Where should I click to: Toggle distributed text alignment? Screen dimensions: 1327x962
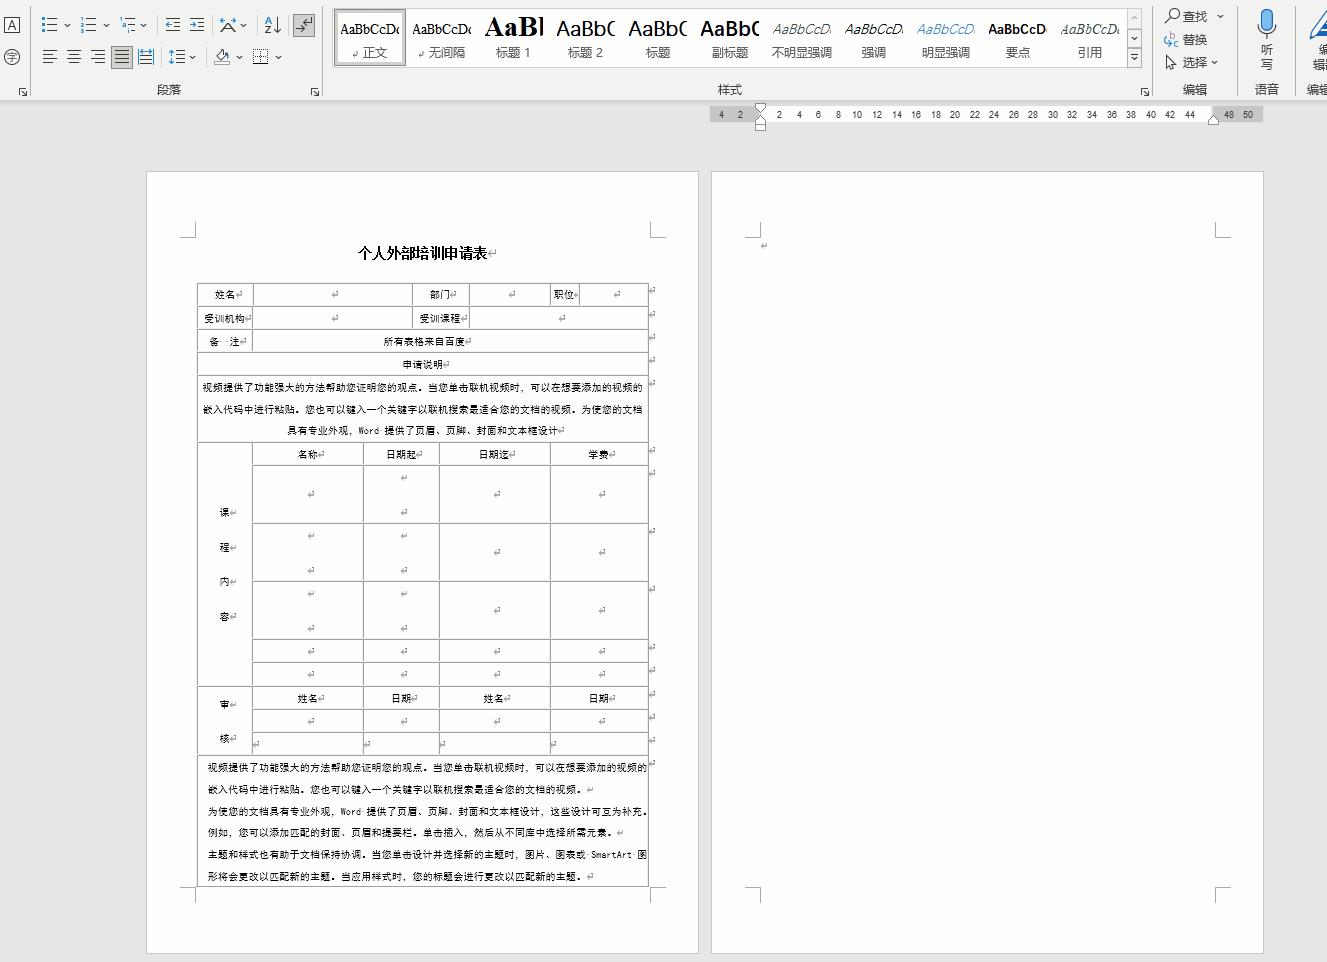point(145,56)
